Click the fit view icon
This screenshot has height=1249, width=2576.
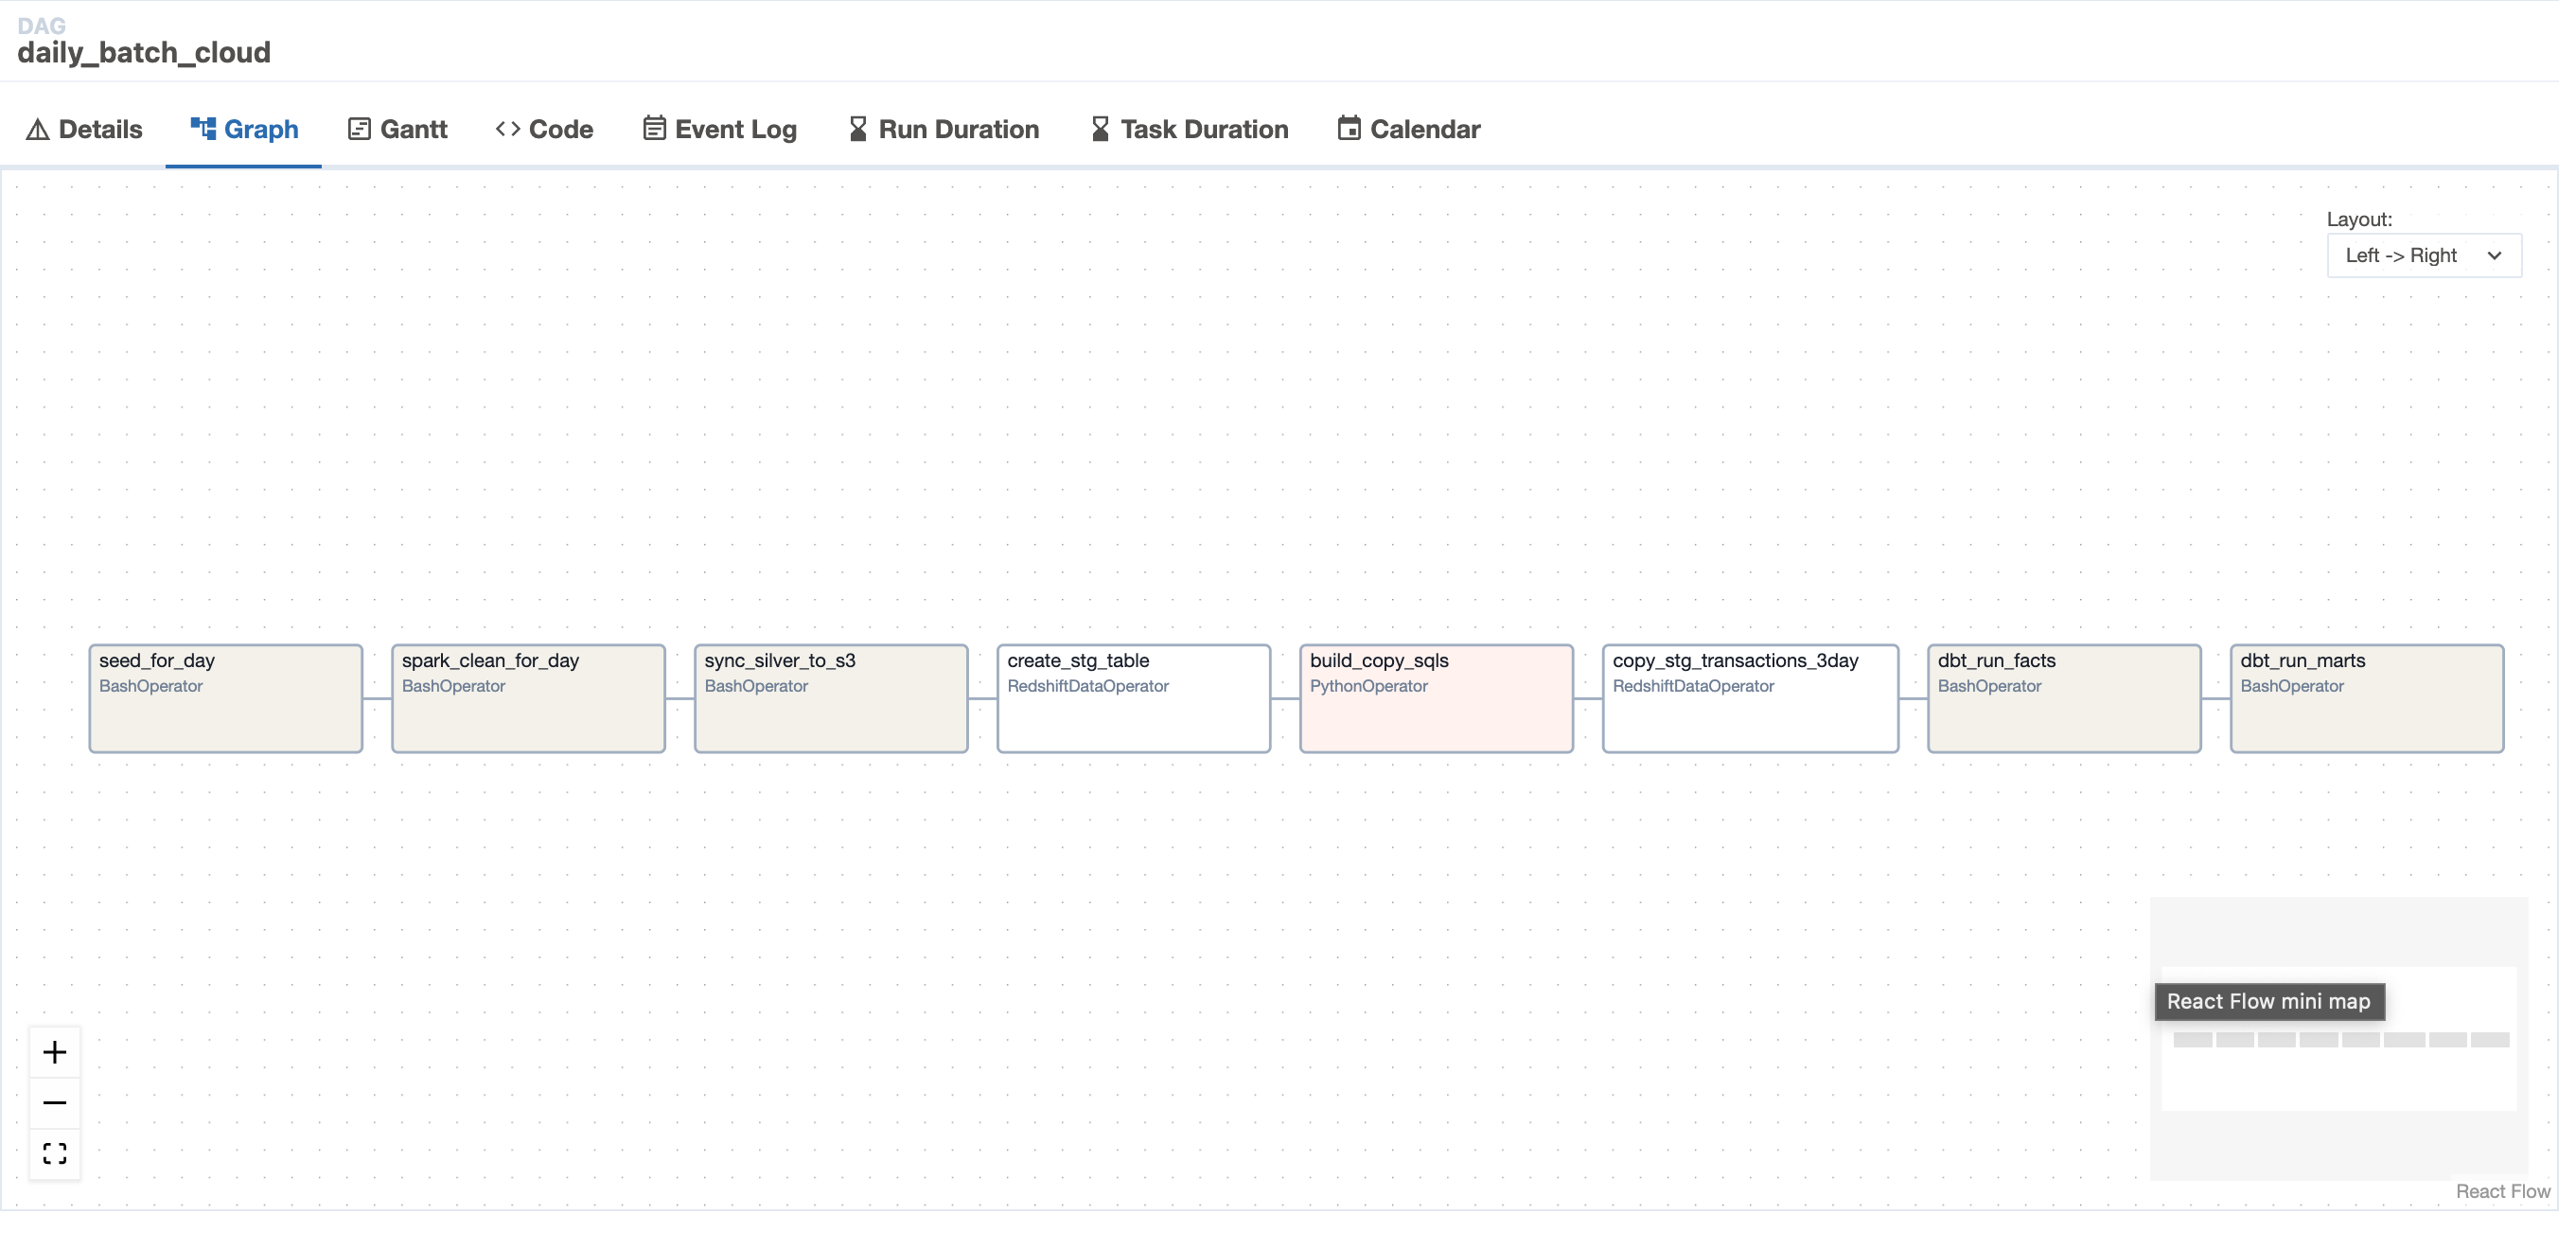(55, 1153)
